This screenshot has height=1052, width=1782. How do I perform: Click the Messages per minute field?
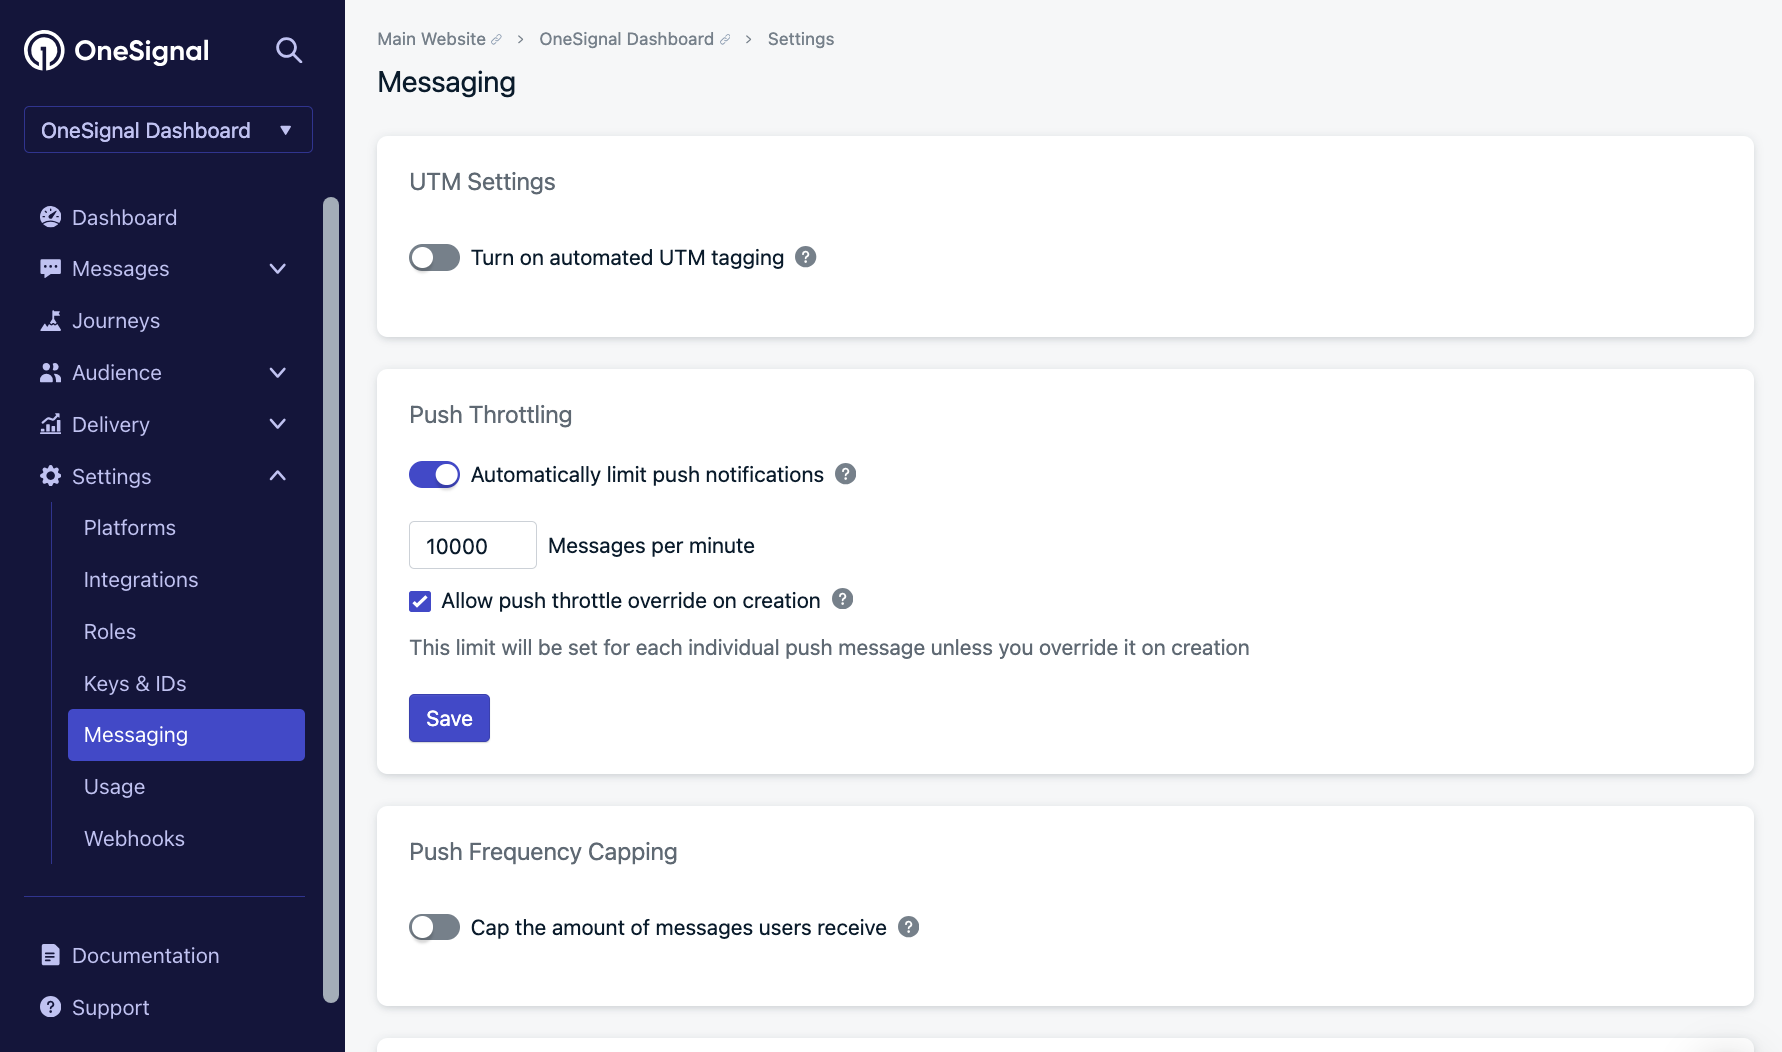click(472, 545)
